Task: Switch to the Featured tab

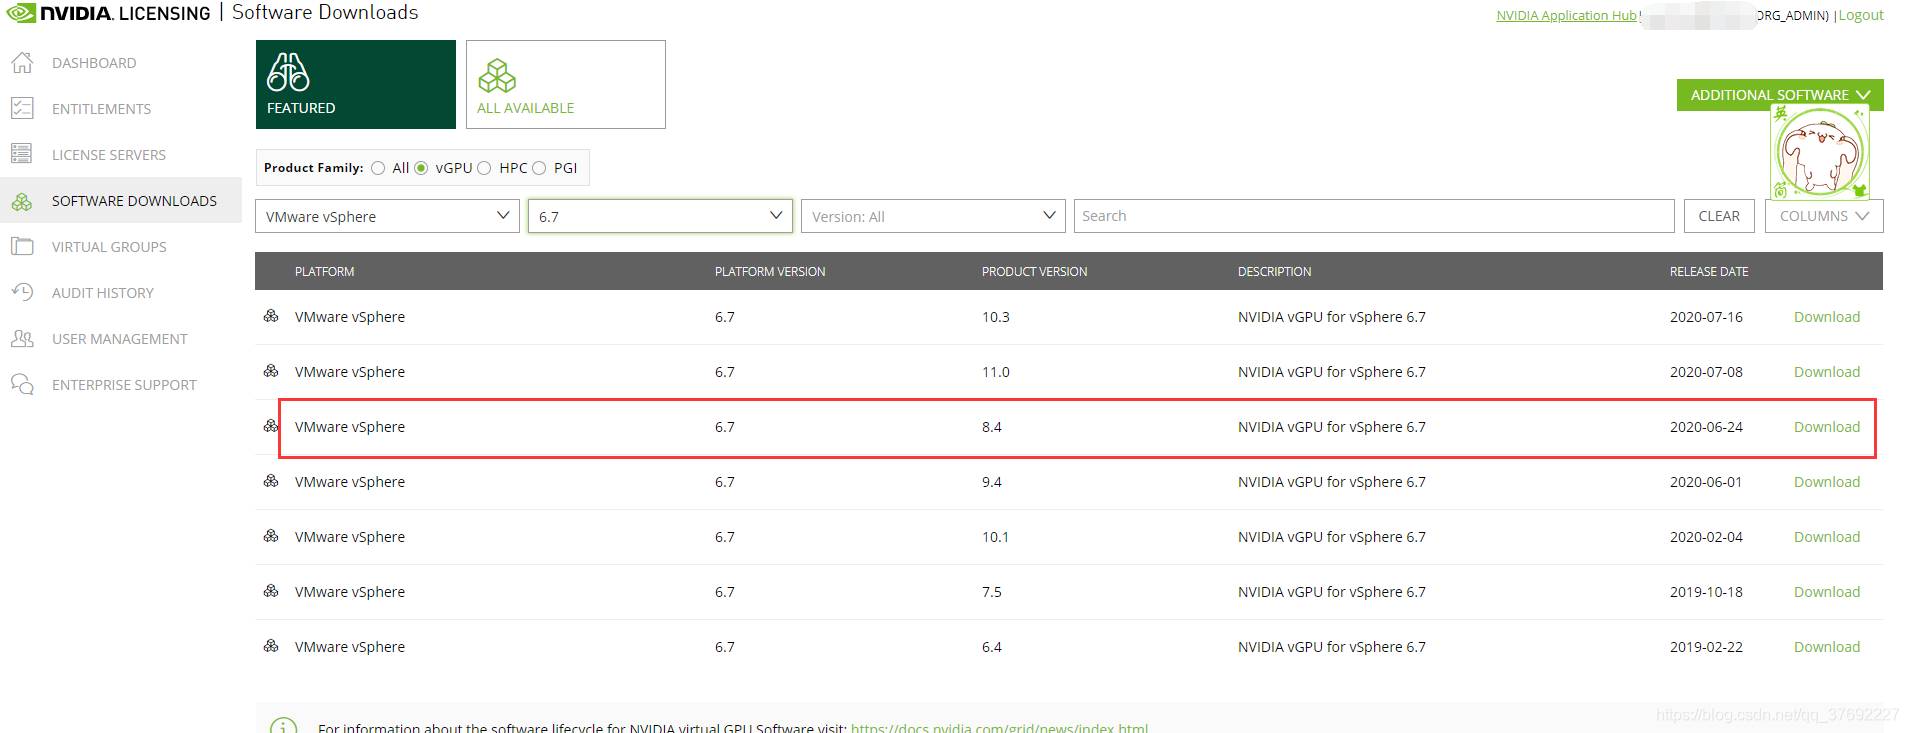Action: click(356, 84)
